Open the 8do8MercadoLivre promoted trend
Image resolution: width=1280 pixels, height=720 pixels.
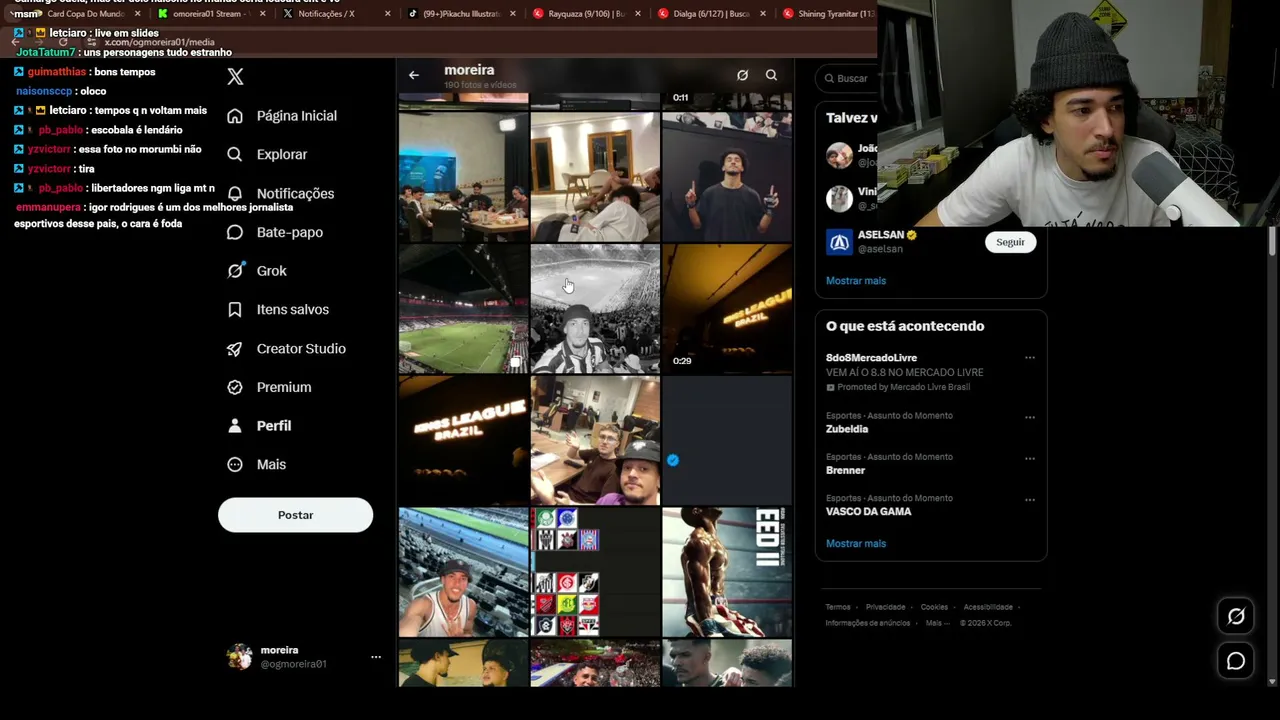click(x=871, y=358)
